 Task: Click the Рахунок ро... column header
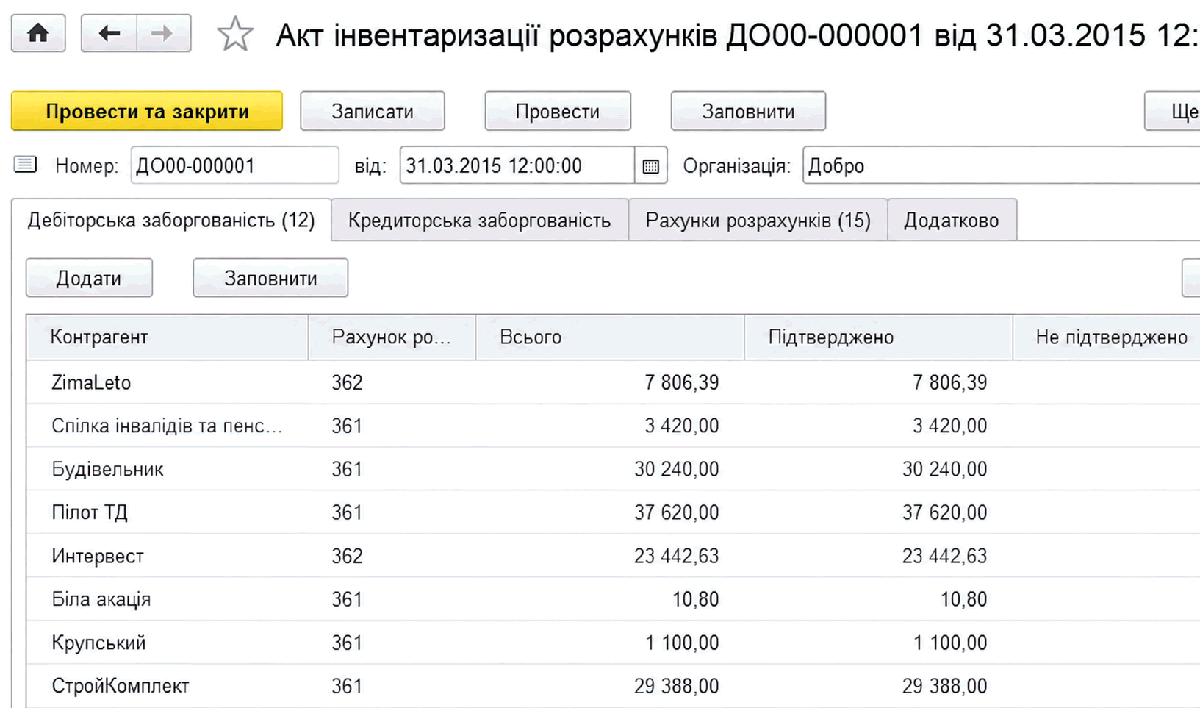(x=391, y=337)
